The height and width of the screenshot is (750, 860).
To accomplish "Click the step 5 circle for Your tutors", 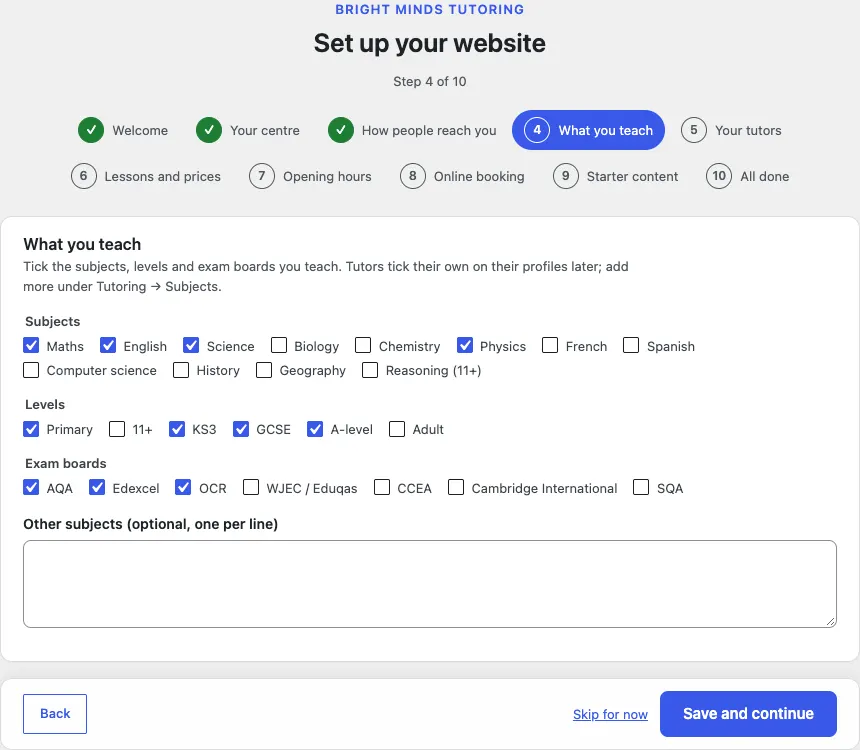I will coord(694,130).
